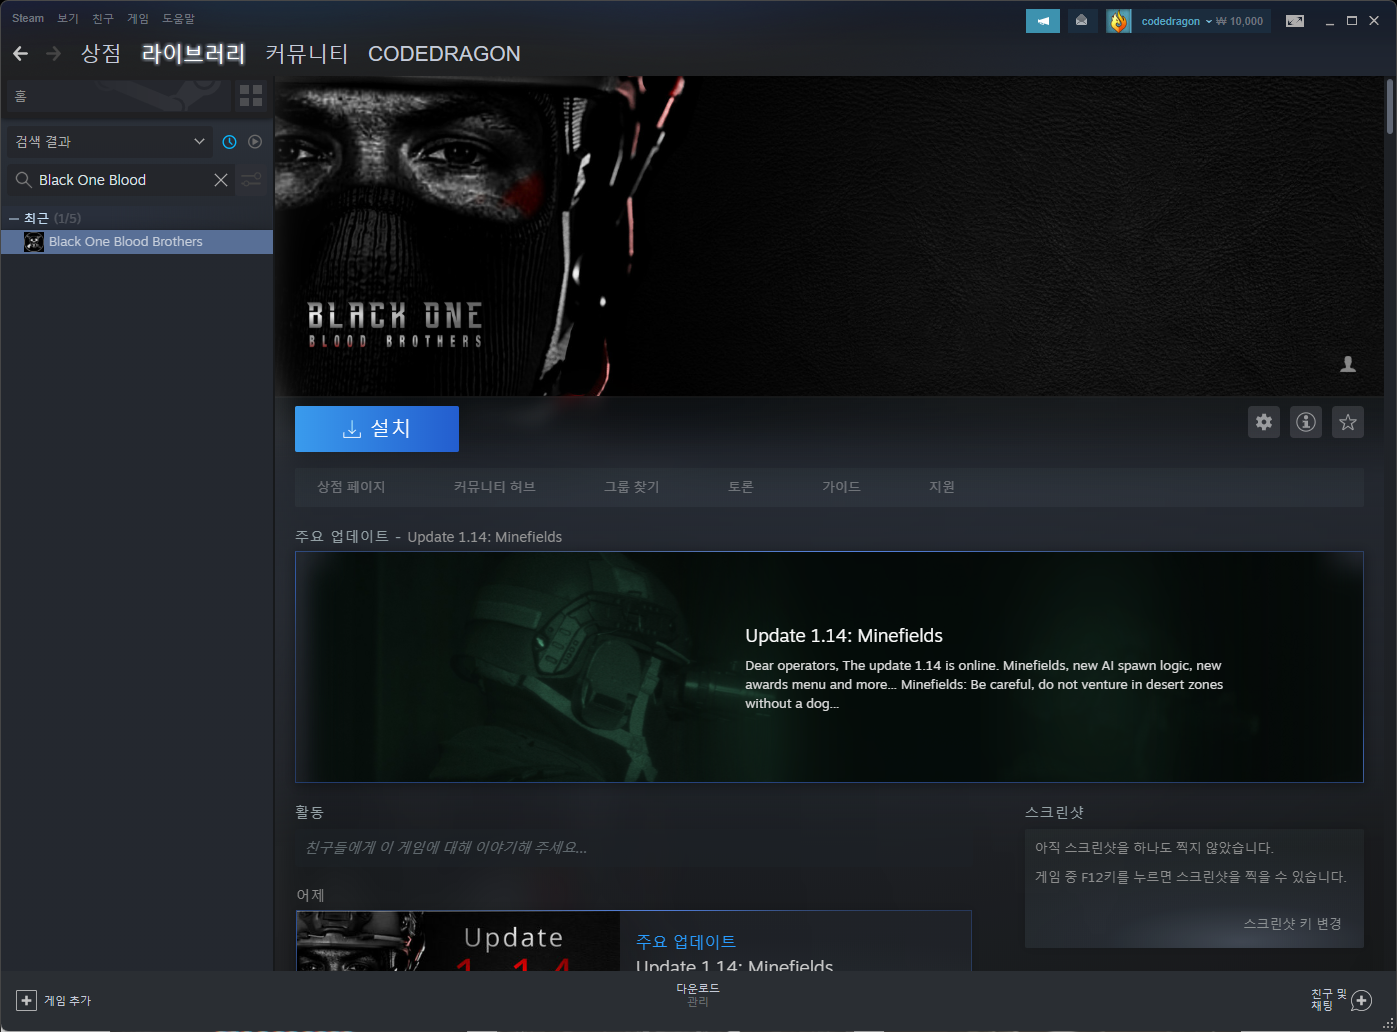Click the activity post text field
Image resolution: width=1397 pixels, height=1032 pixels.
633,848
